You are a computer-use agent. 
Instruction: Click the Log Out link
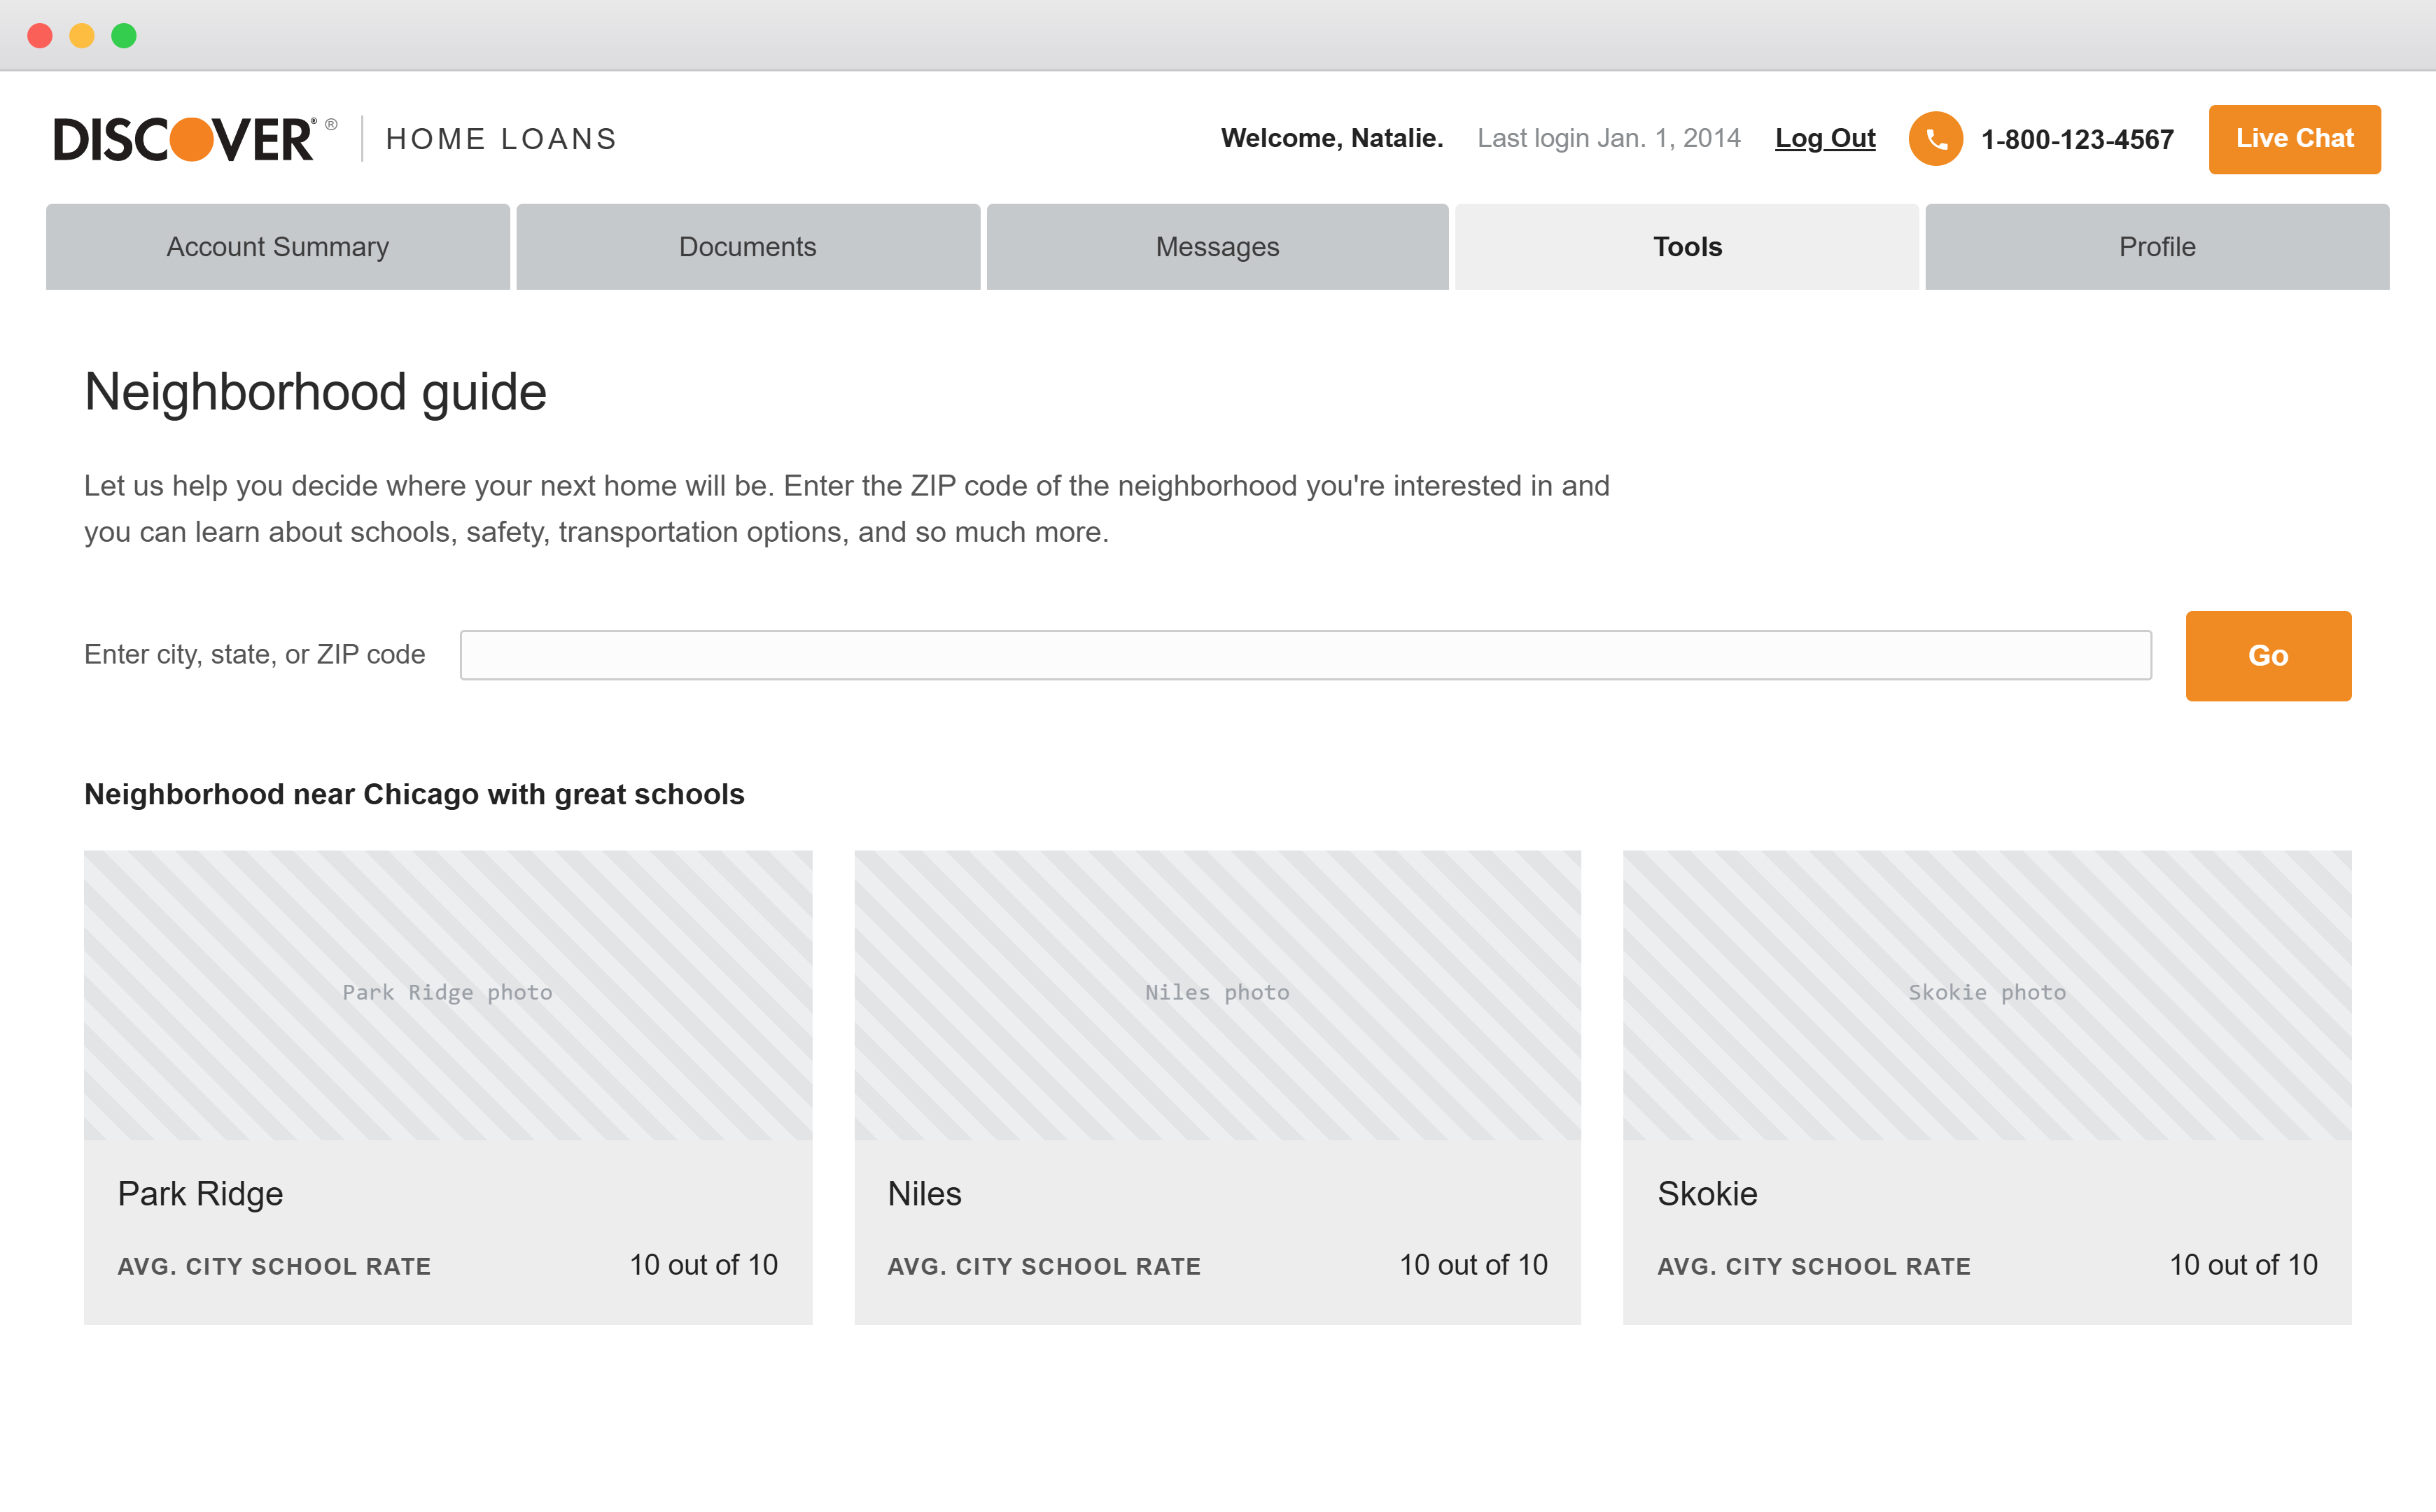tap(1825, 139)
